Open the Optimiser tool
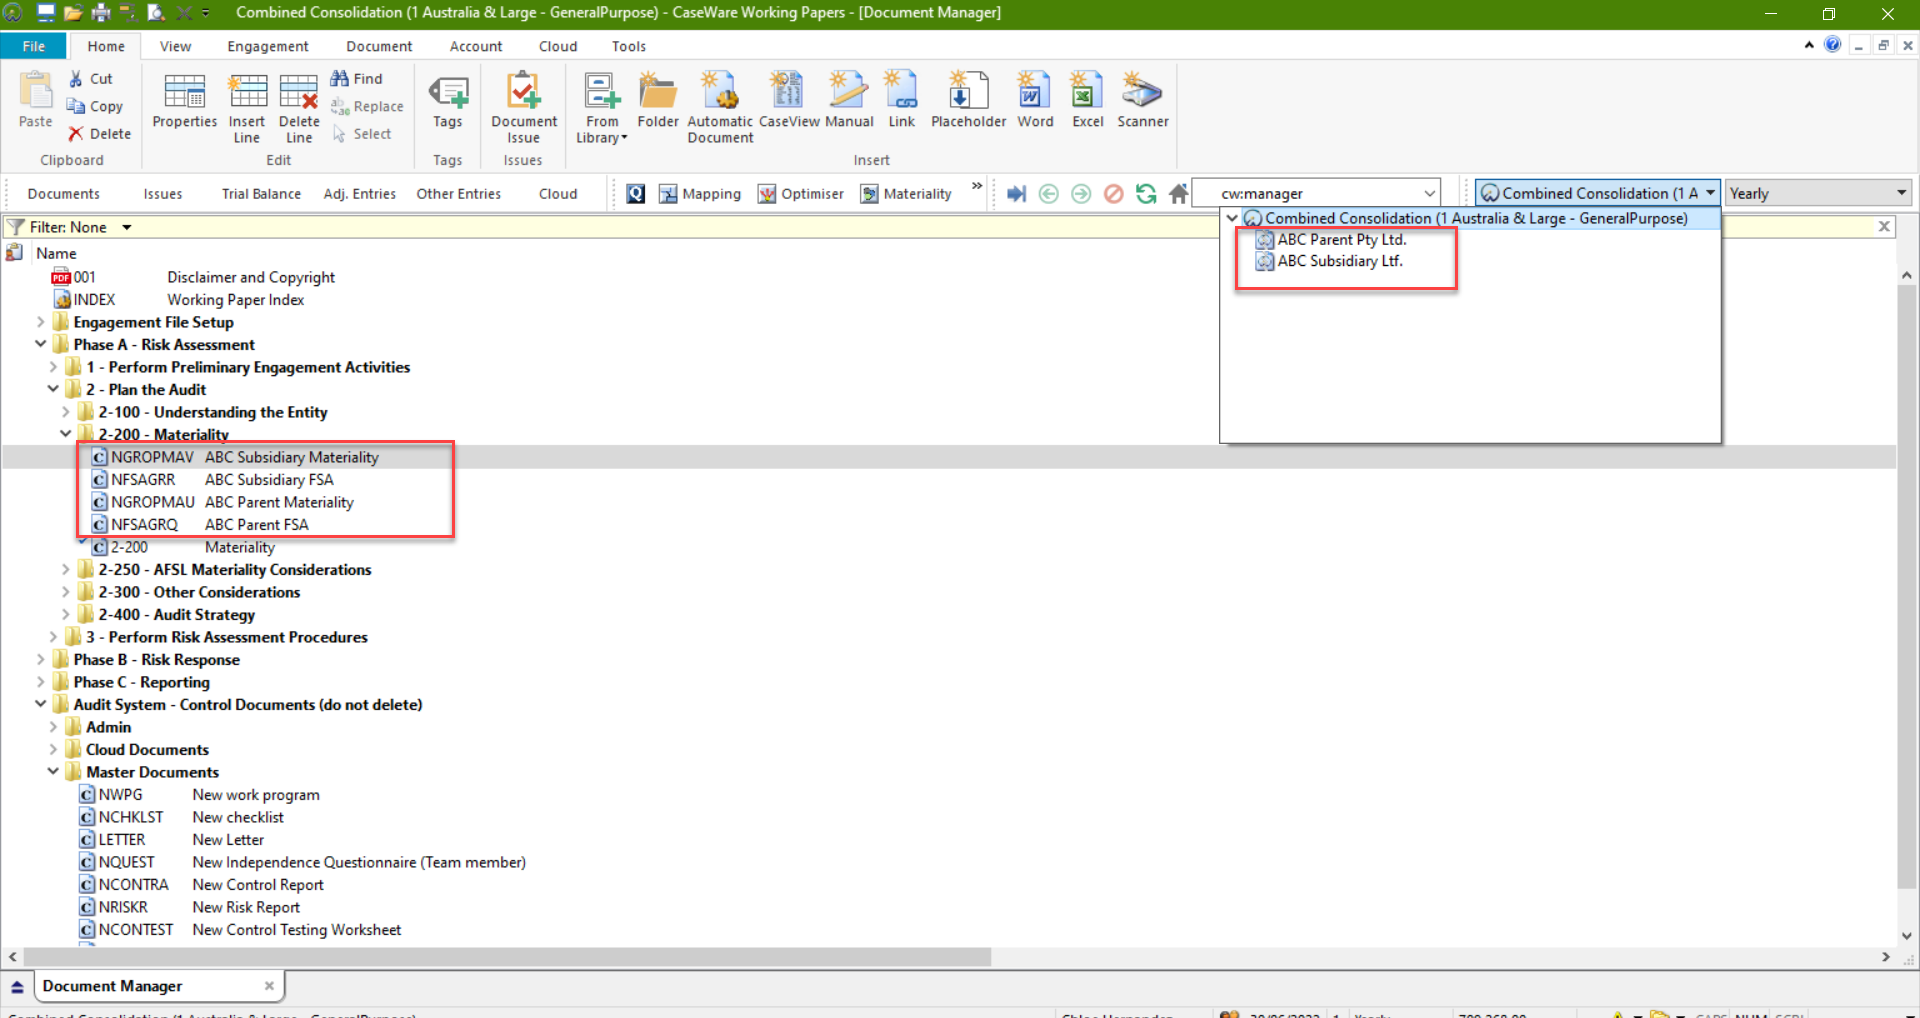 (801, 194)
